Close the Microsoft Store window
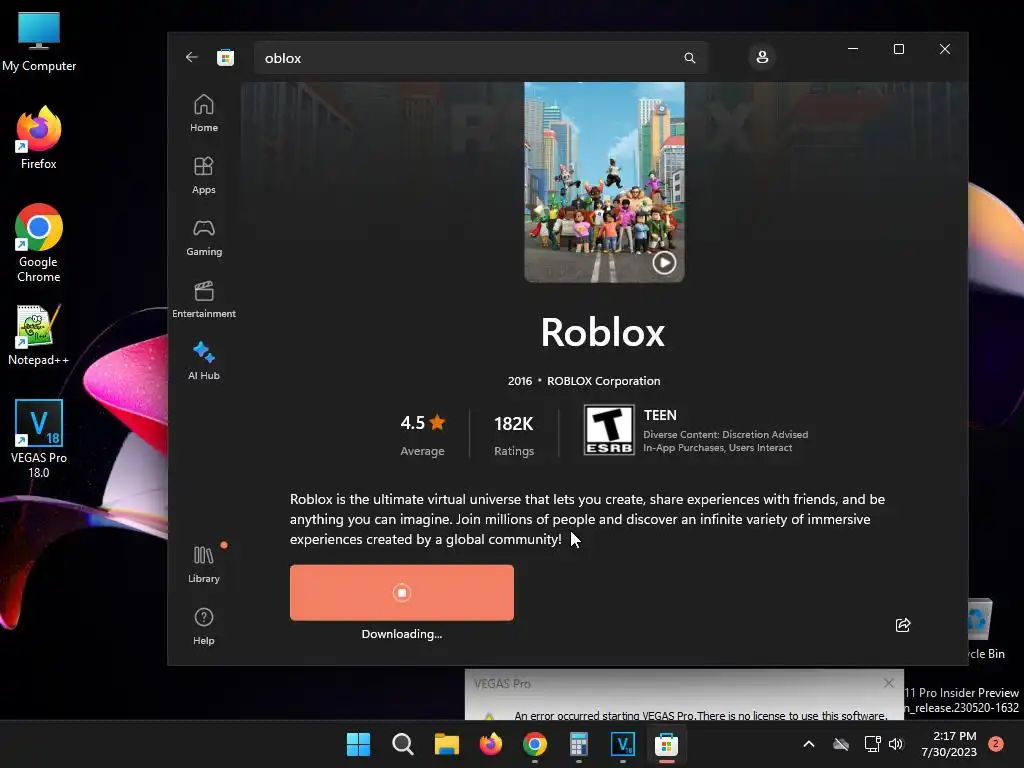 point(945,49)
